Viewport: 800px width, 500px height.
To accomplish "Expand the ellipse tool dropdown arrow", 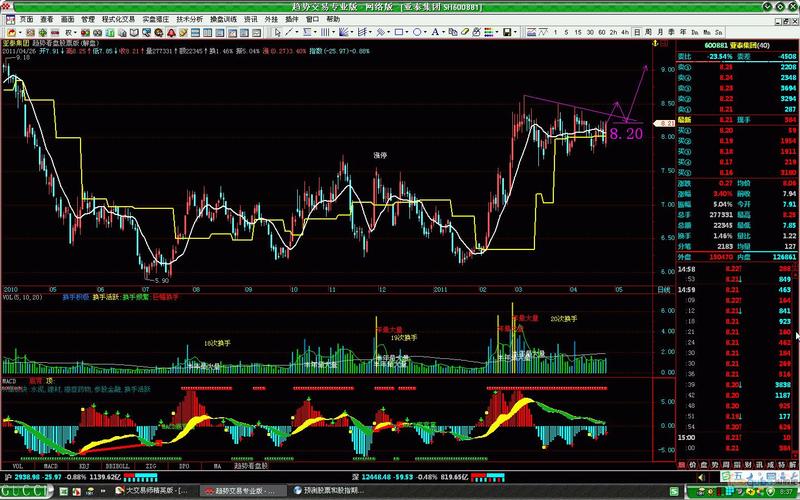I will point(425,33).
